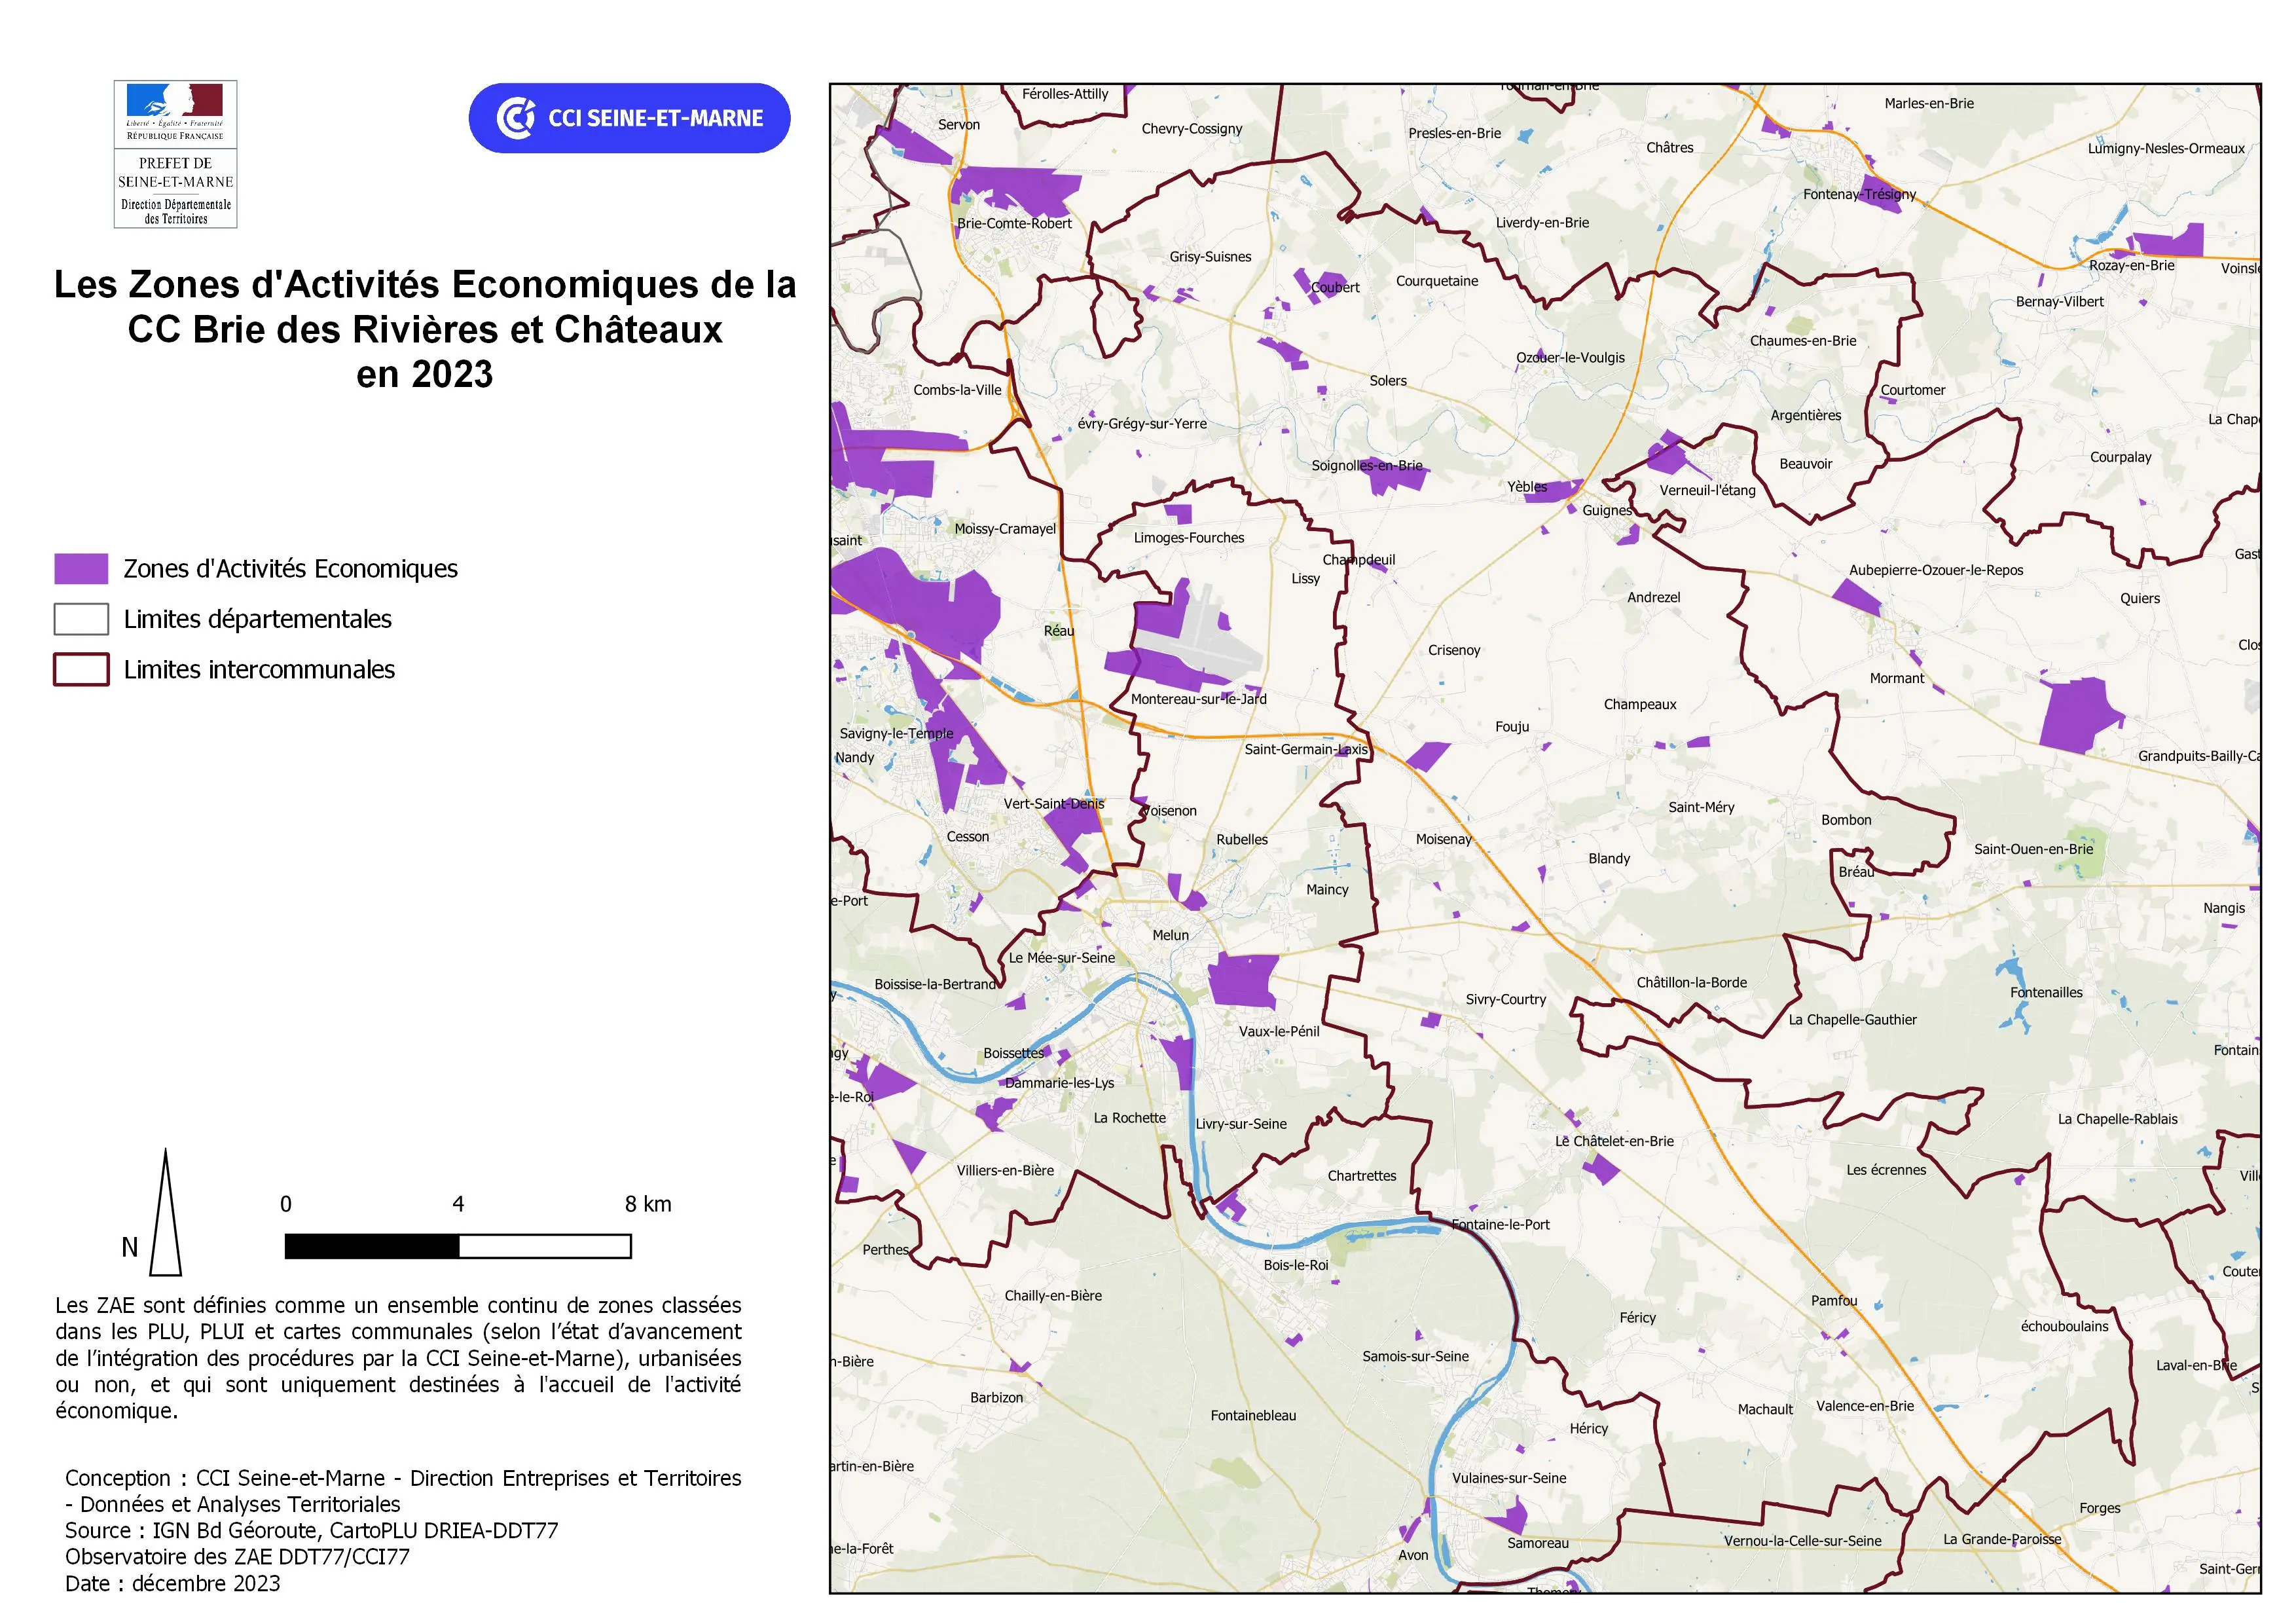Click the 'Nangis' map label
The image size is (2296, 1624).
point(2224,908)
